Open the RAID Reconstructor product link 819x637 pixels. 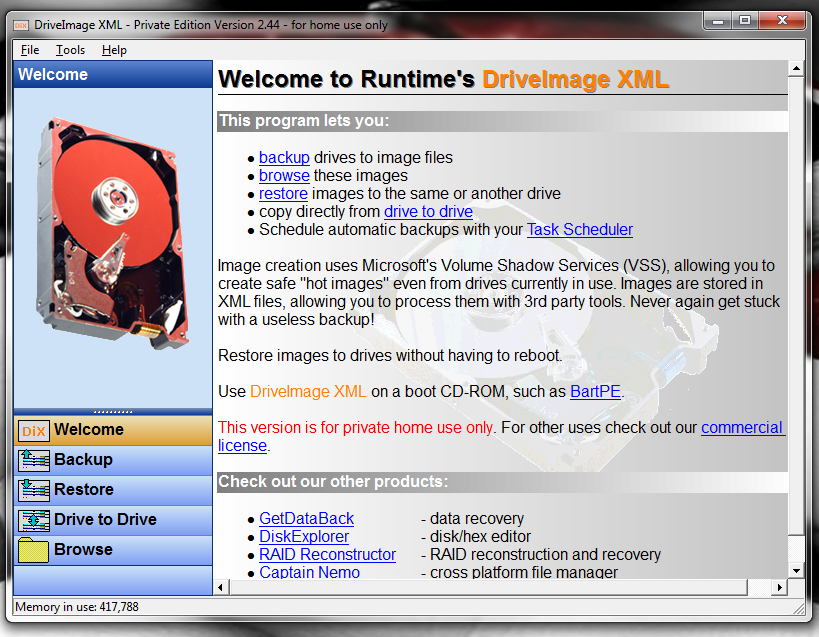pyautogui.click(x=327, y=555)
